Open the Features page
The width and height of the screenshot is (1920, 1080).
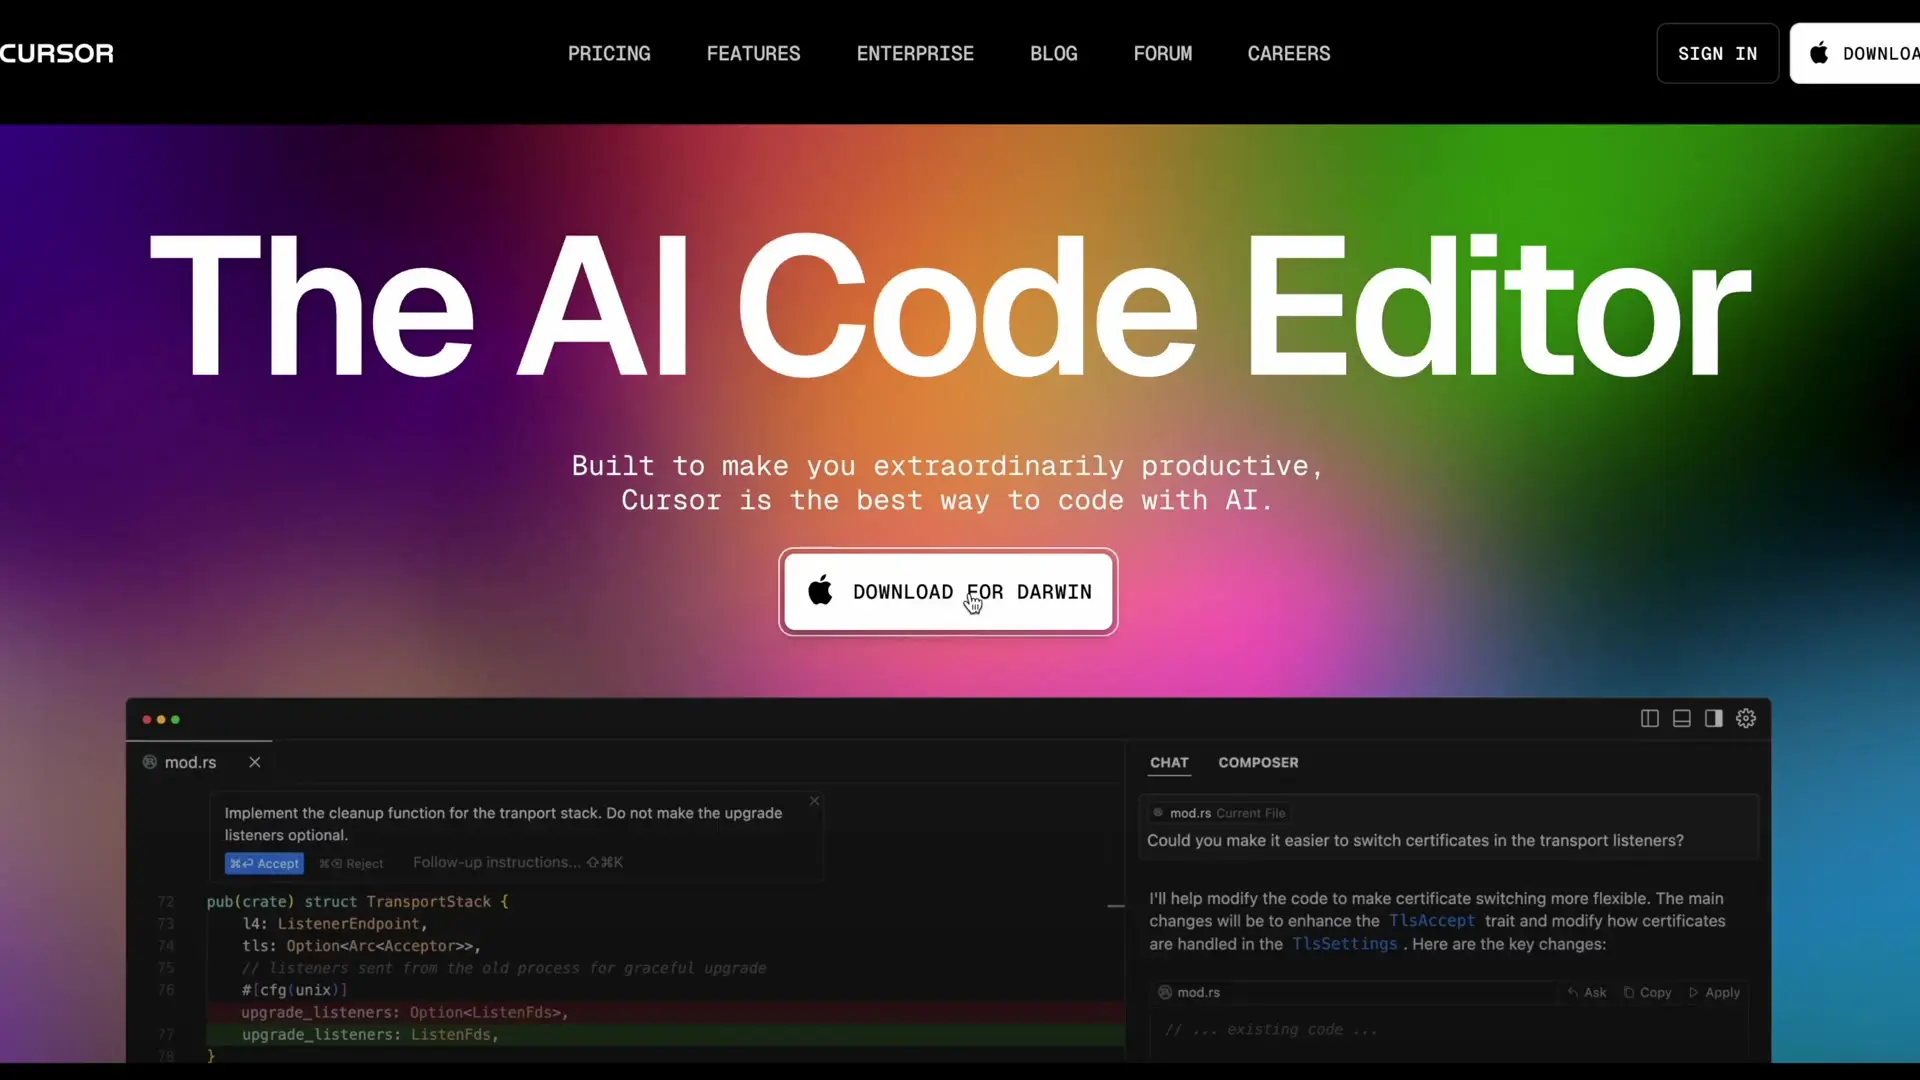pyautogui.click(x=753, y=53)
